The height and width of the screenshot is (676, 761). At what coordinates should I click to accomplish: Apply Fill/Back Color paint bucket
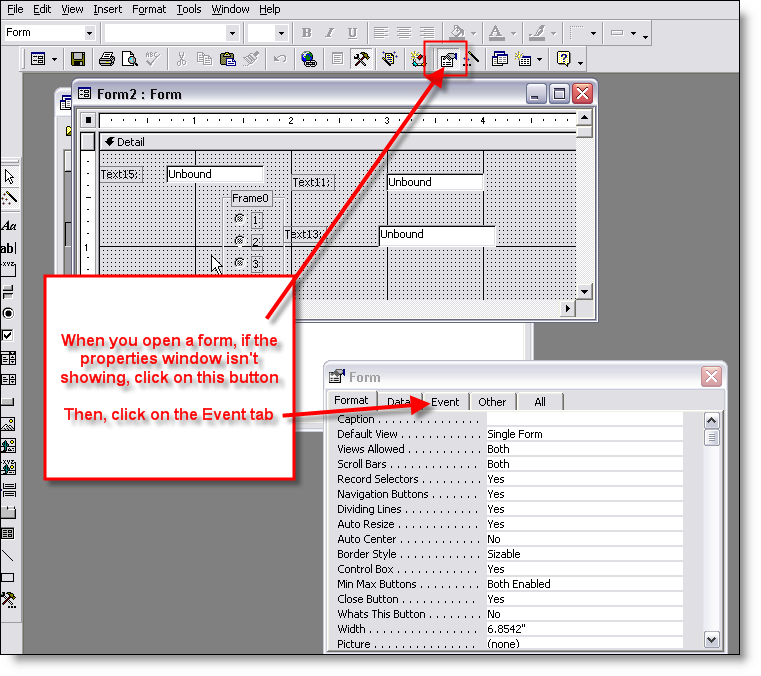(x=457, y=33)
